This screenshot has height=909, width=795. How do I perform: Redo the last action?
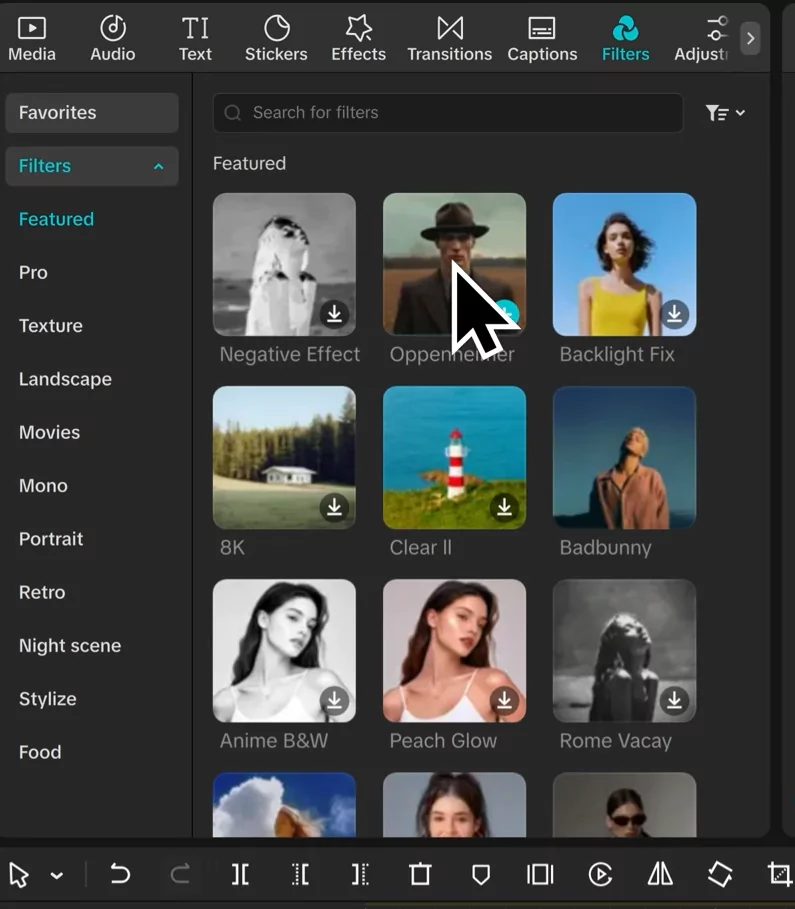(180, 874)
